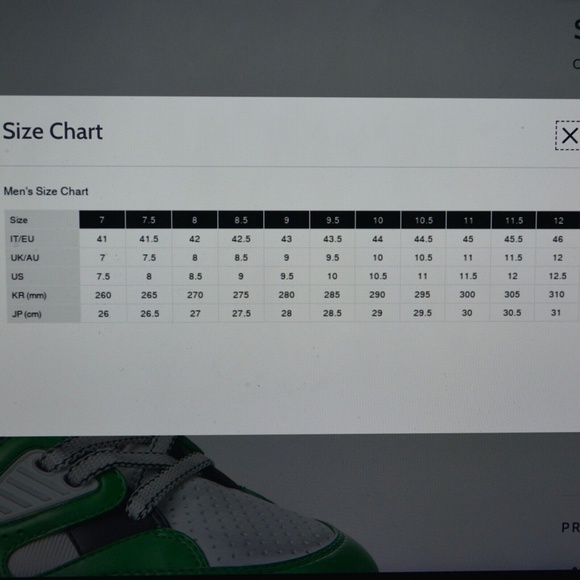
Task: Click US value 9 in US row
Action: click(241, 276)
